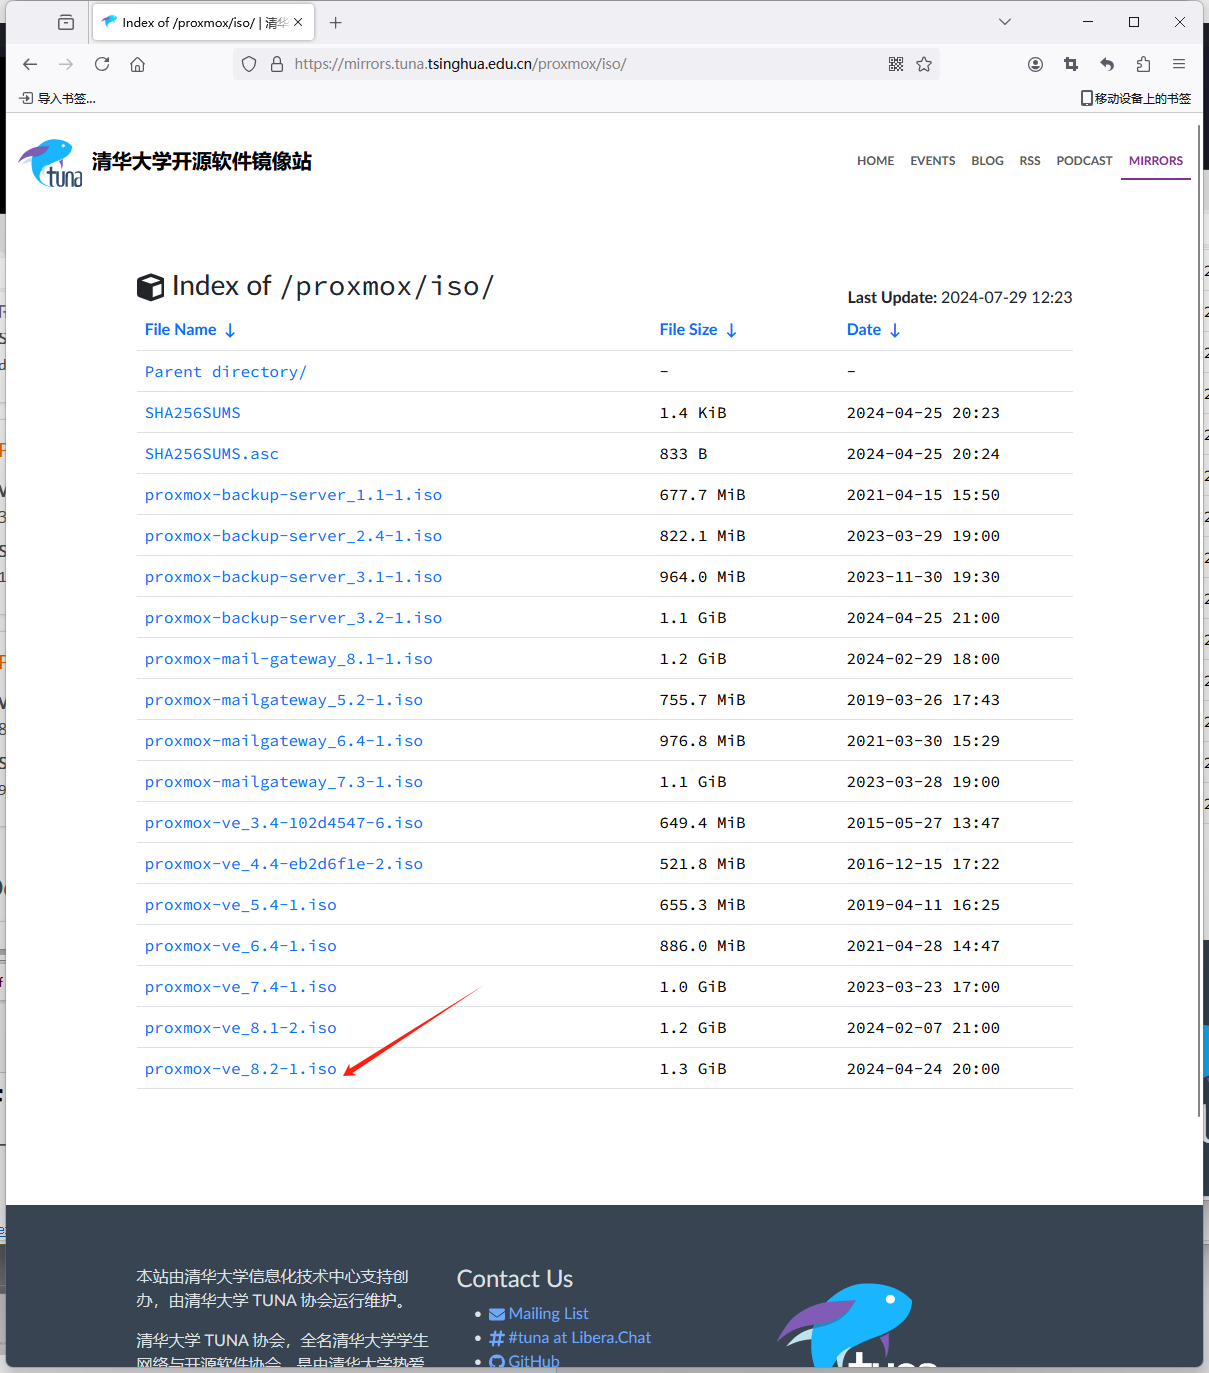Select the 1.3 GiB size cell
Viewport: 1209px width, 1373px height.
pyautogui.click(x=693, y=1069)
